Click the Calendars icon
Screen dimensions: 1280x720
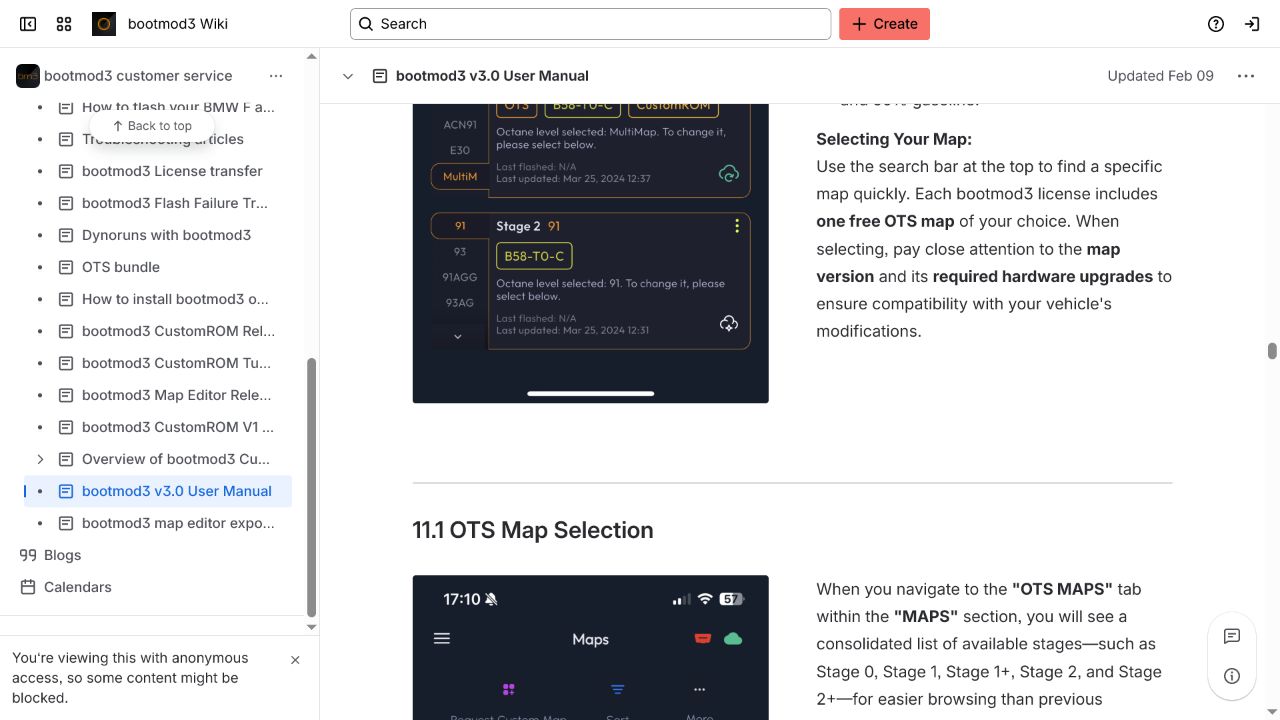click(28, 587)
